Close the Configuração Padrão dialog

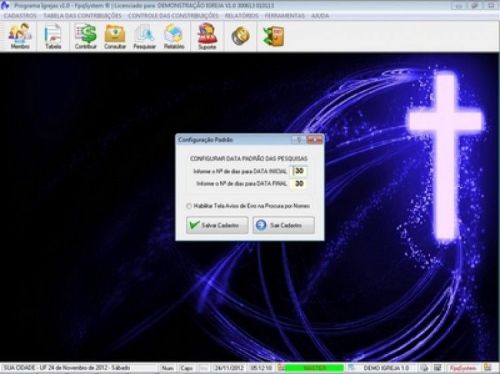(x=315, y=140)
